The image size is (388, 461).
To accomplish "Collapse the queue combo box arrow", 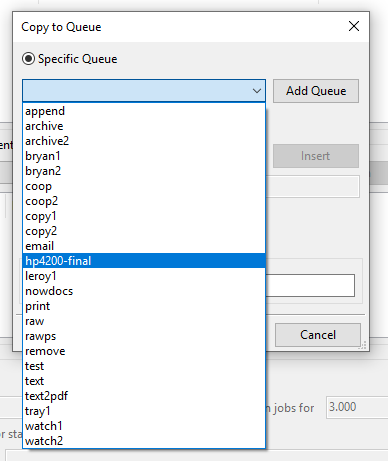I will click(x=257, y=91).
